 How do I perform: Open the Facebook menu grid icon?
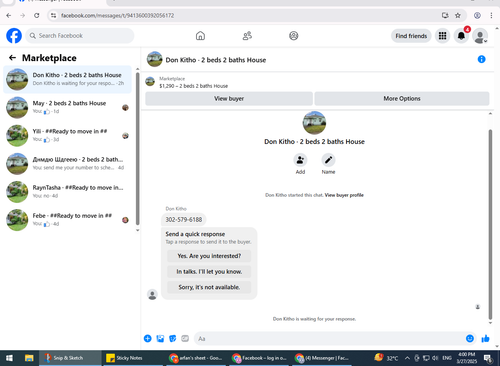tap(442, 36)
